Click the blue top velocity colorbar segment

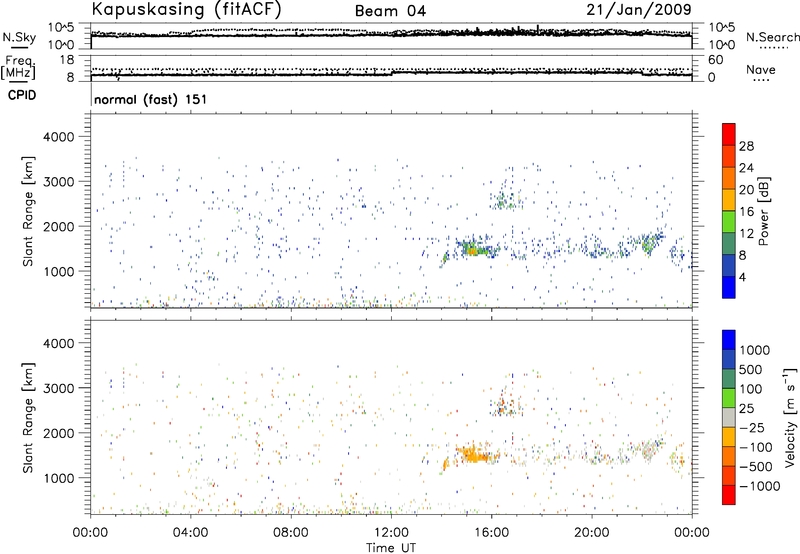729,340
